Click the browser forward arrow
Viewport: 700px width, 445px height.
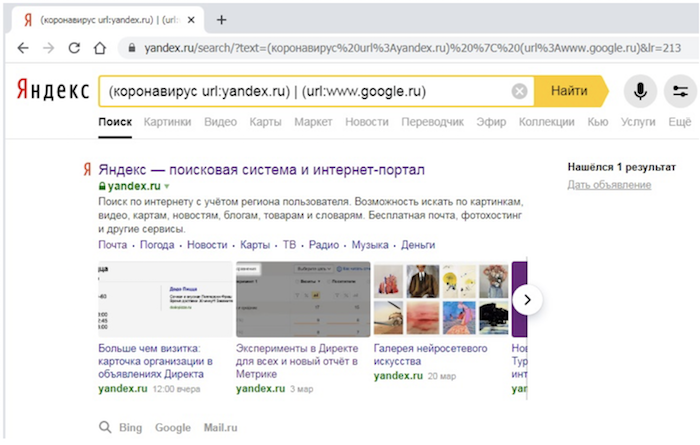48,48
